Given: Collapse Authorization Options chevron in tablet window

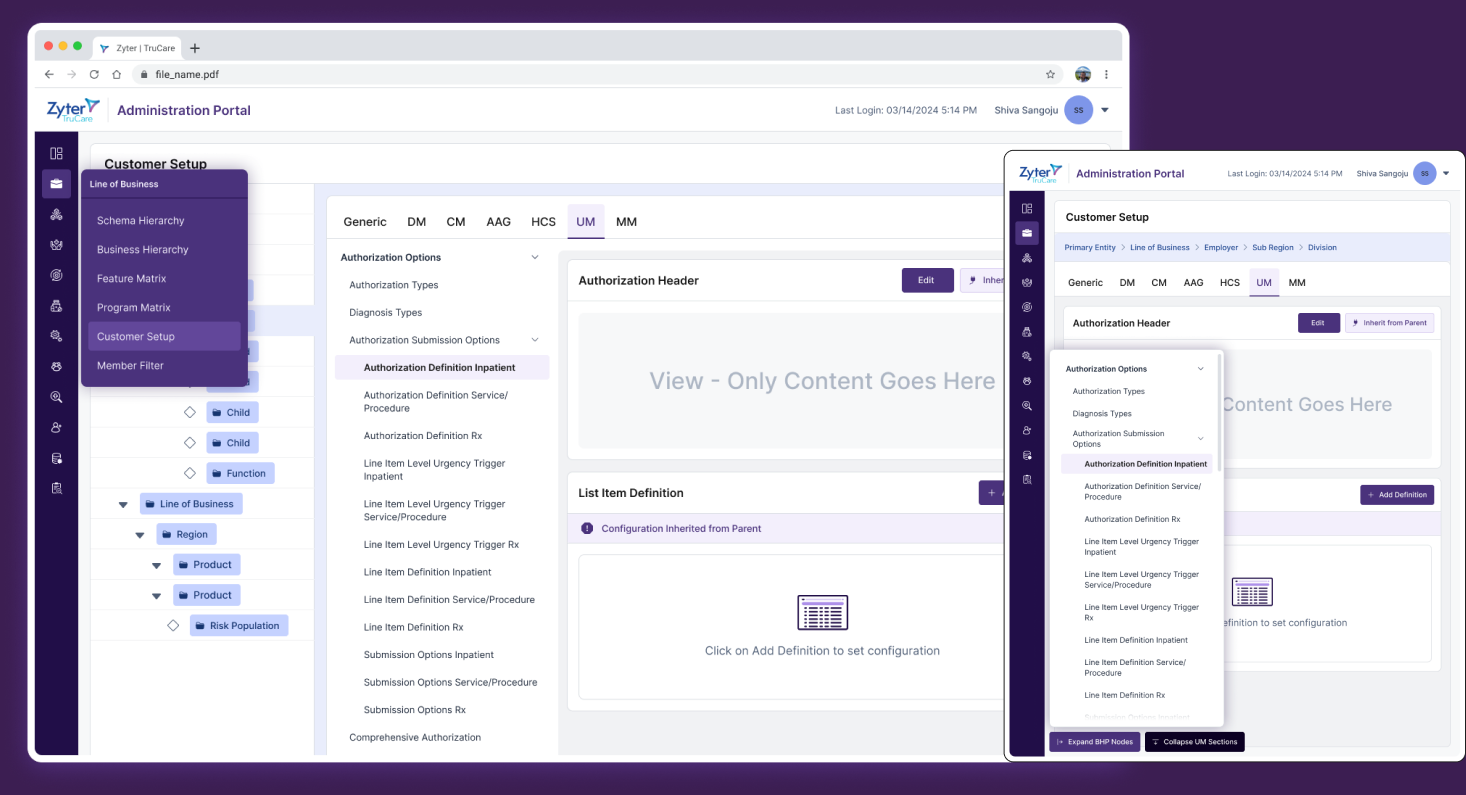Looking at the screenshot, I should pyautogui.click(x=1201, y=369).
